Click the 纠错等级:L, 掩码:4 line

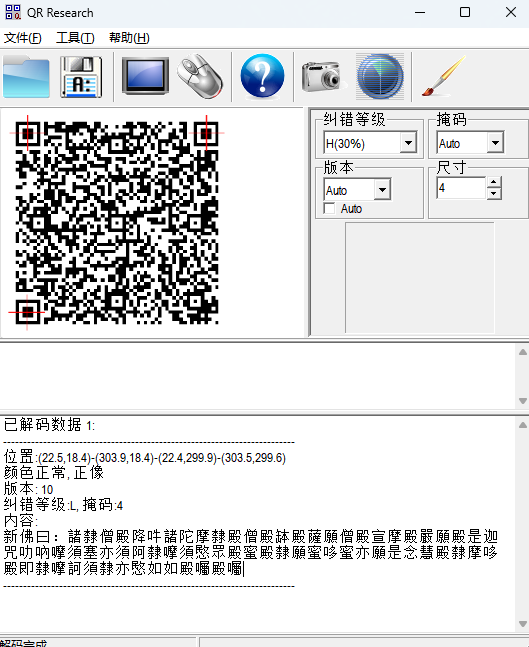click(64, 505)
